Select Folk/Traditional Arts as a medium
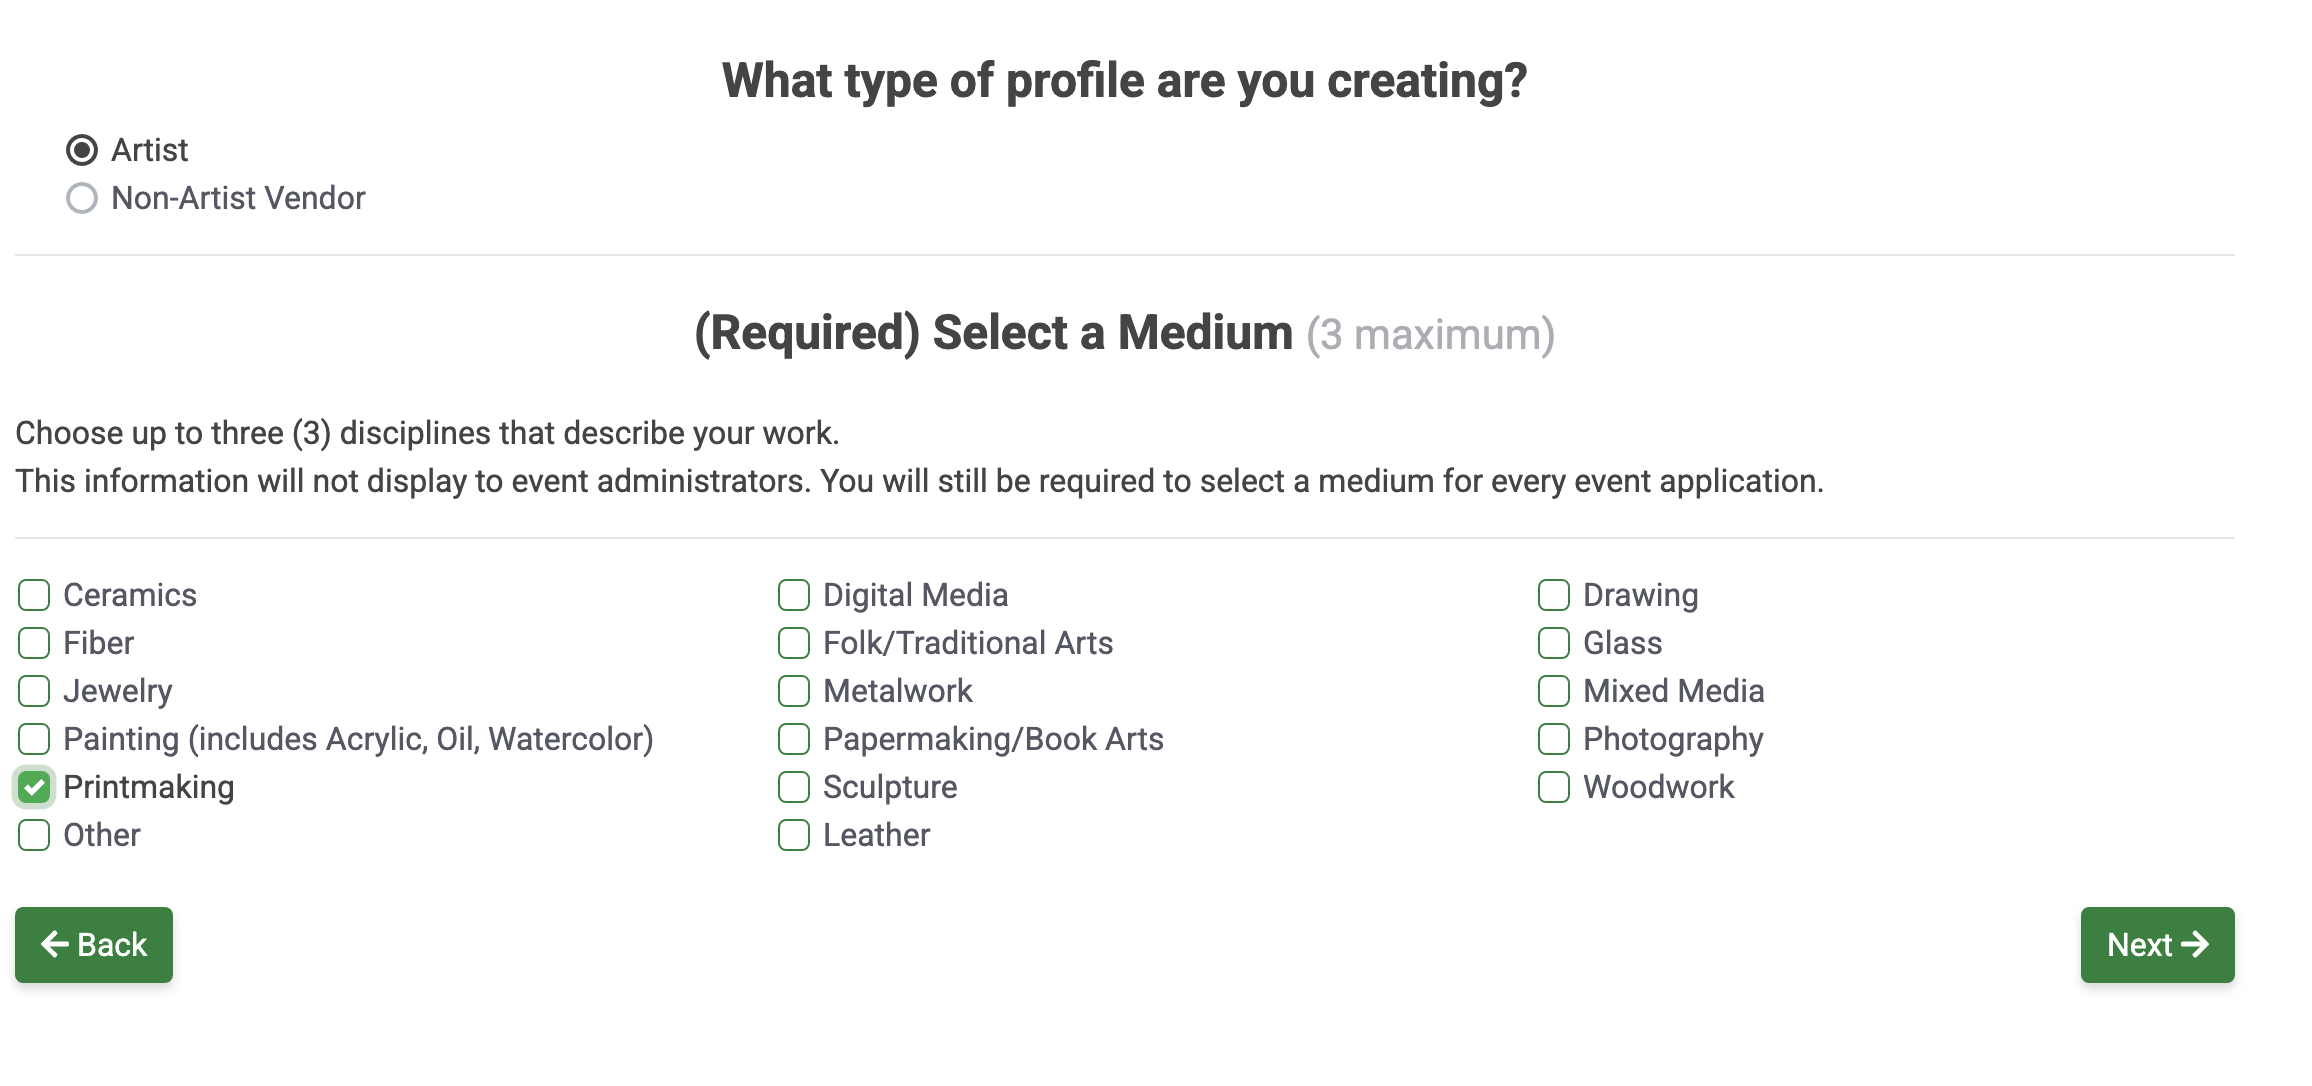Viewport: 2312px width, 1086px height. tap(793, 643)
